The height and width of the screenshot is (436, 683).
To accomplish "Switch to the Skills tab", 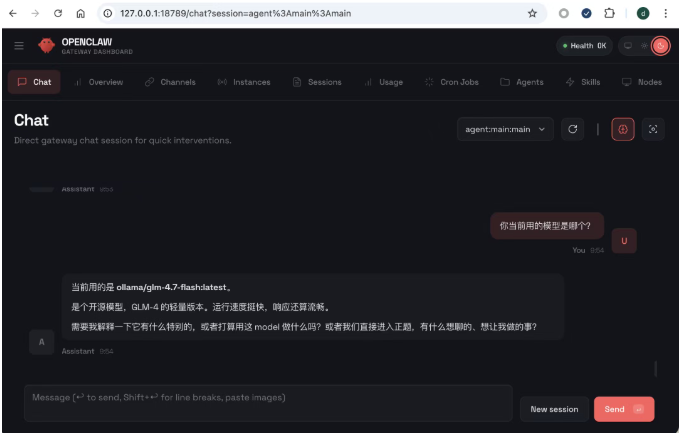I will point(583,82).
